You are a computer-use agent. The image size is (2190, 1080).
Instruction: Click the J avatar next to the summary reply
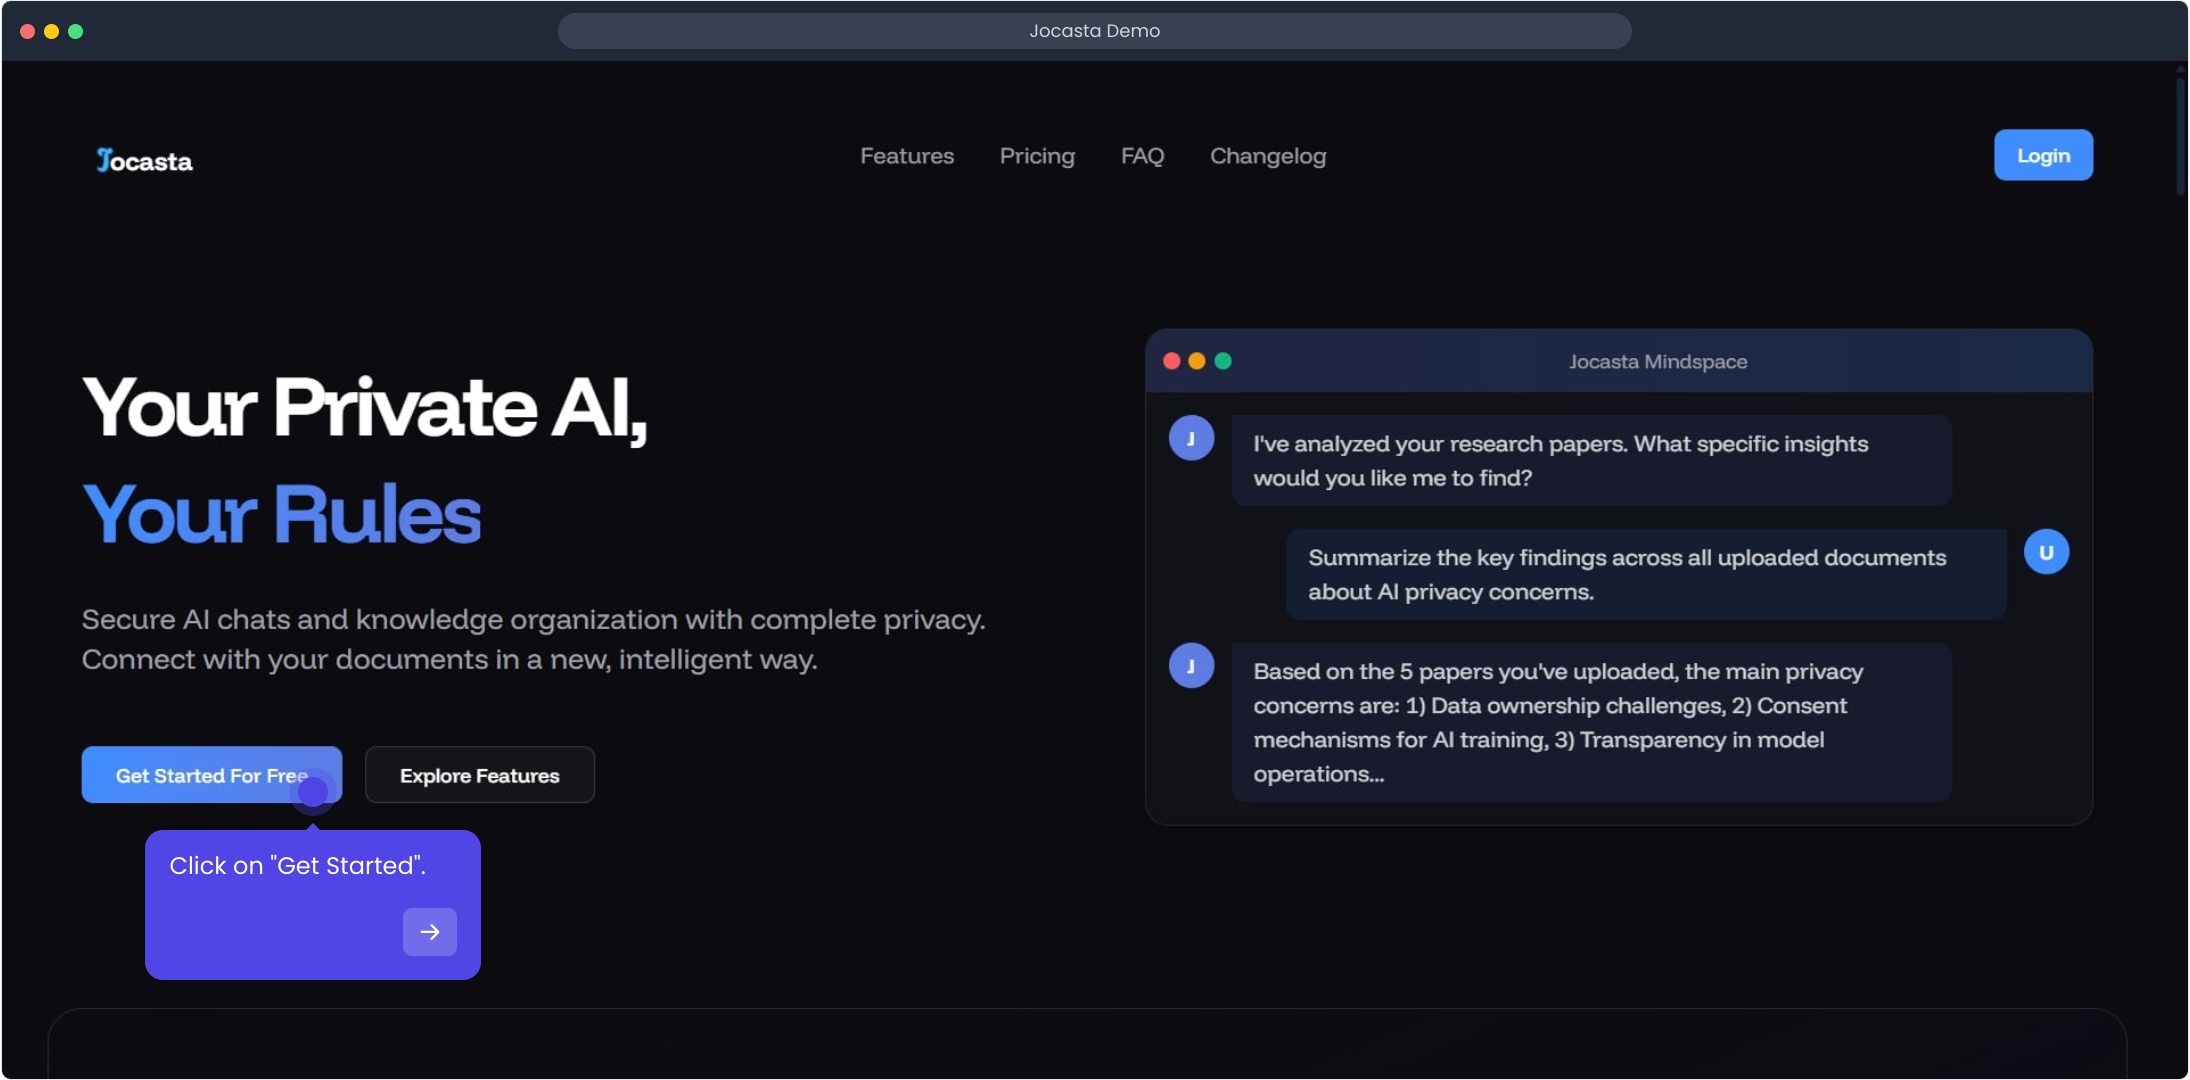coord(1191,665)
